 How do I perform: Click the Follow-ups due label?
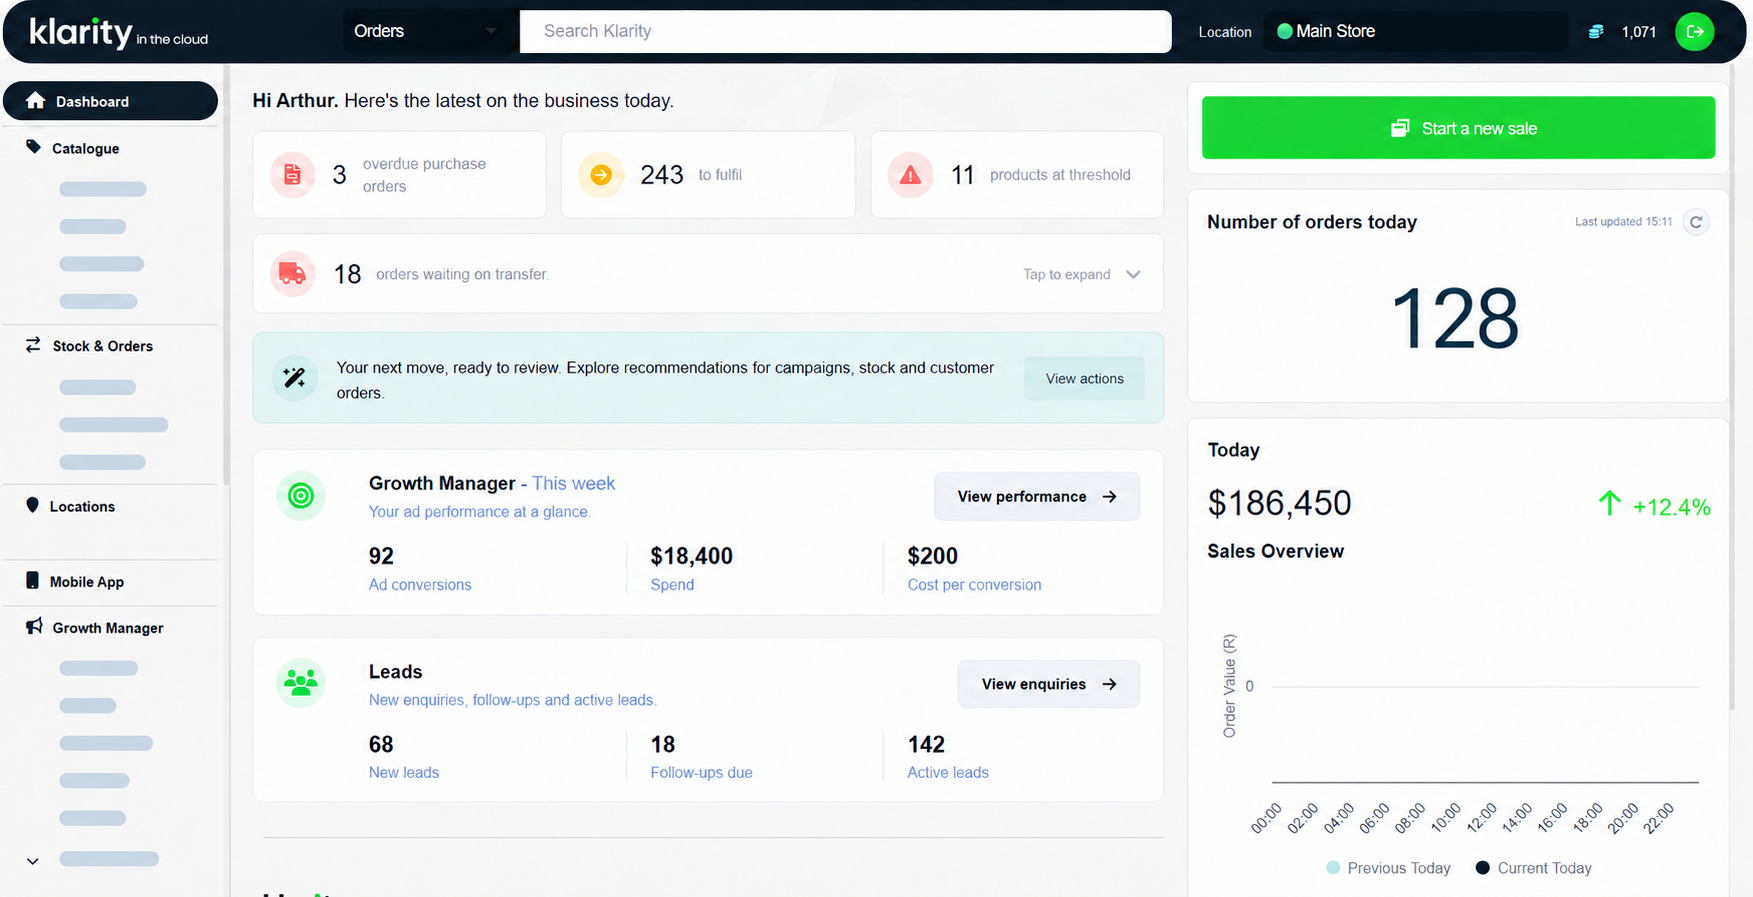tap(701, 773)
